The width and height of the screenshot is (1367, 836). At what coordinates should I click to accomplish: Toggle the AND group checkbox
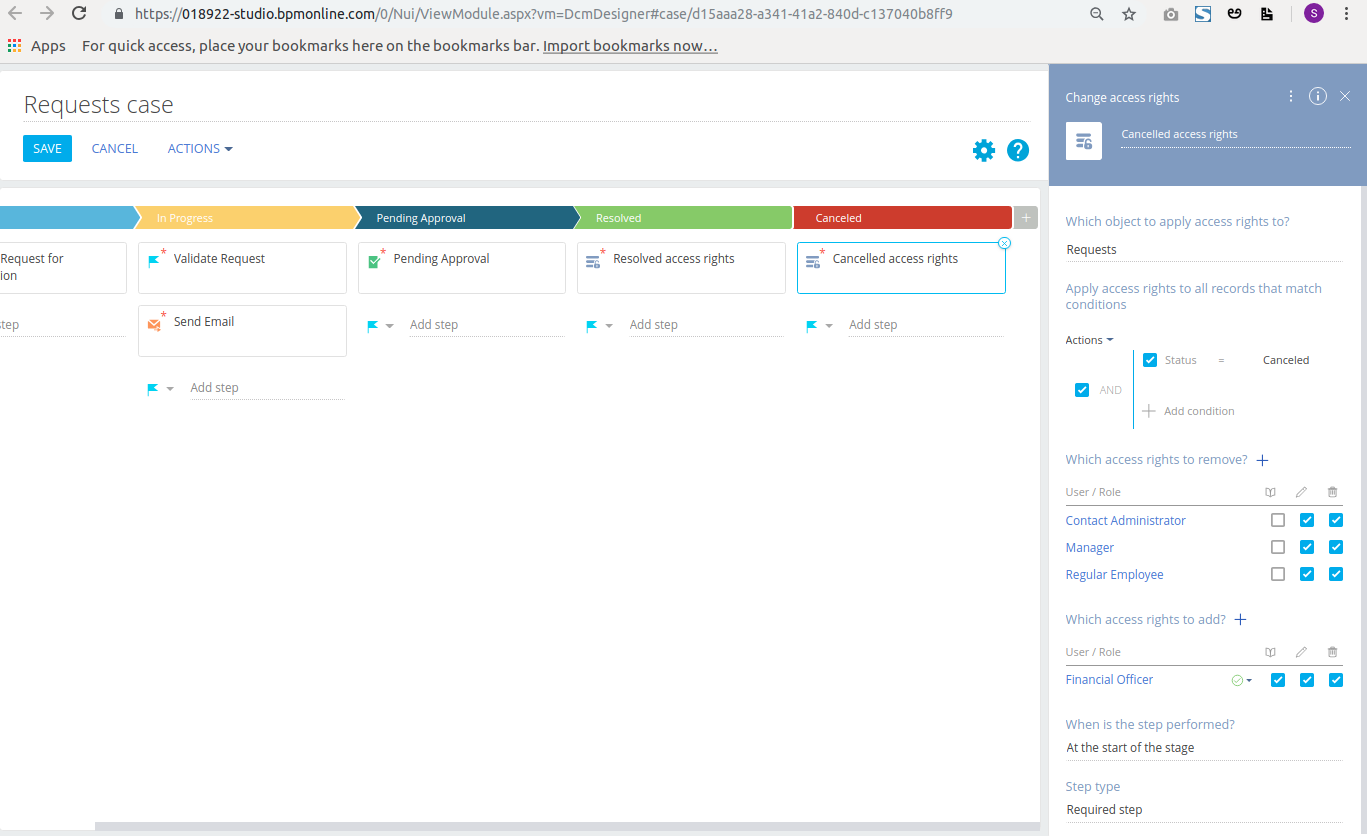click(x=1082, y=390)
